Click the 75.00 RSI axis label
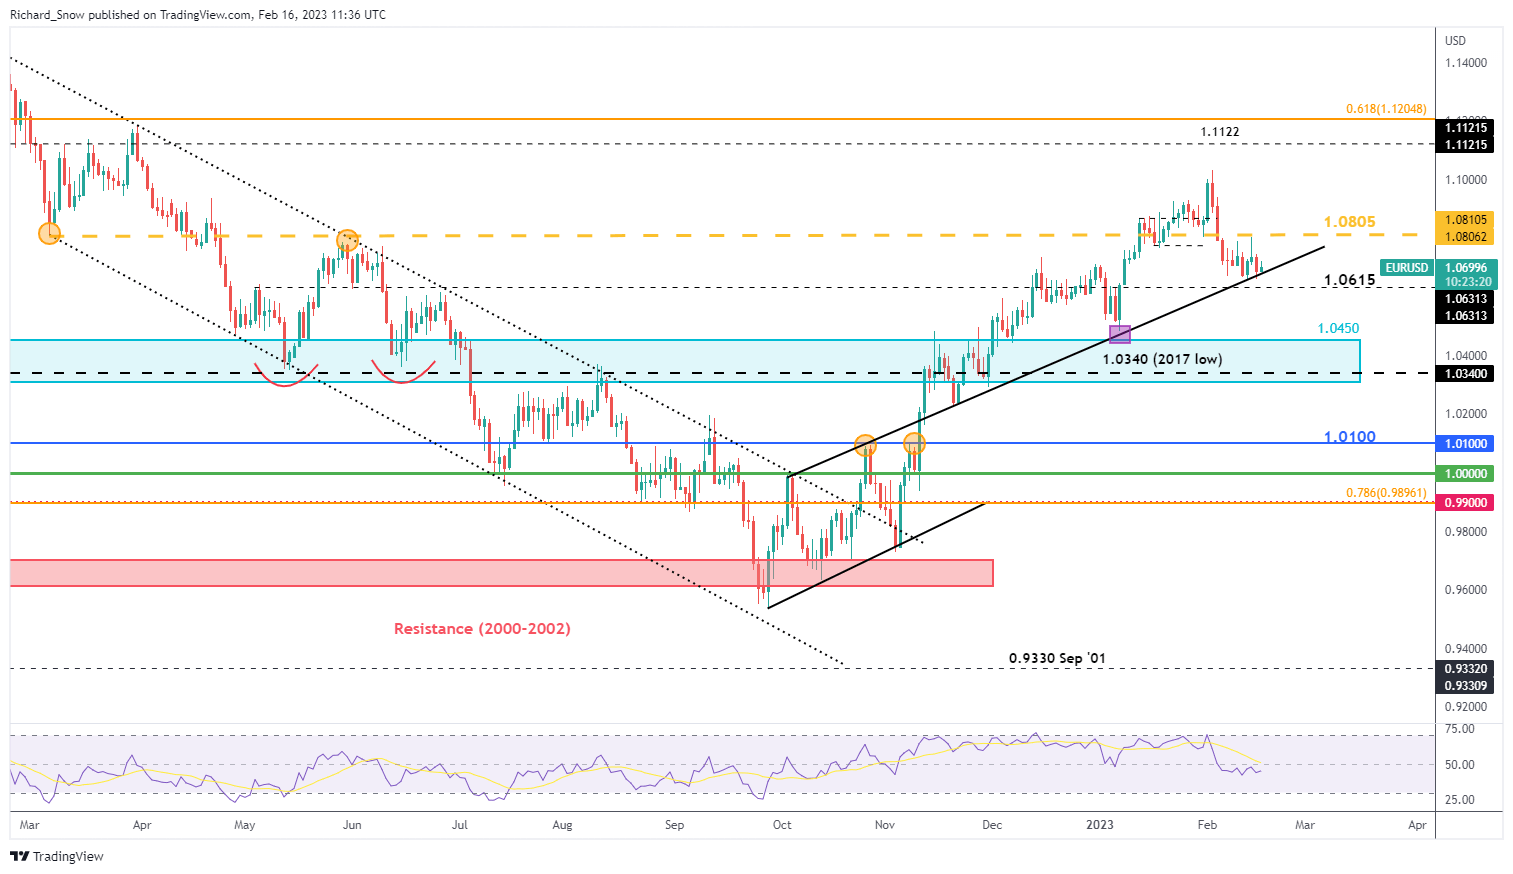Viewport: 1513px width, 874px height. pyautogui.click(x=1460, y=729)
